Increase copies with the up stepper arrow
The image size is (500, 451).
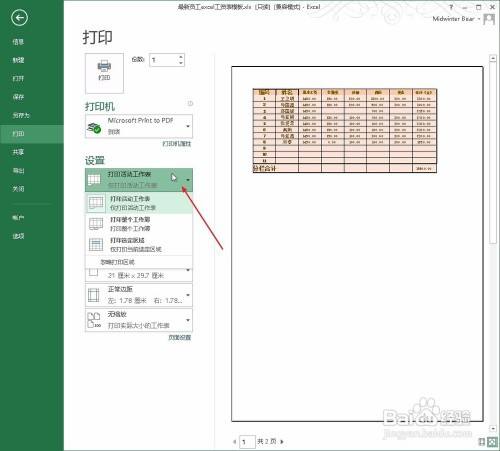(x=181, y=57)
